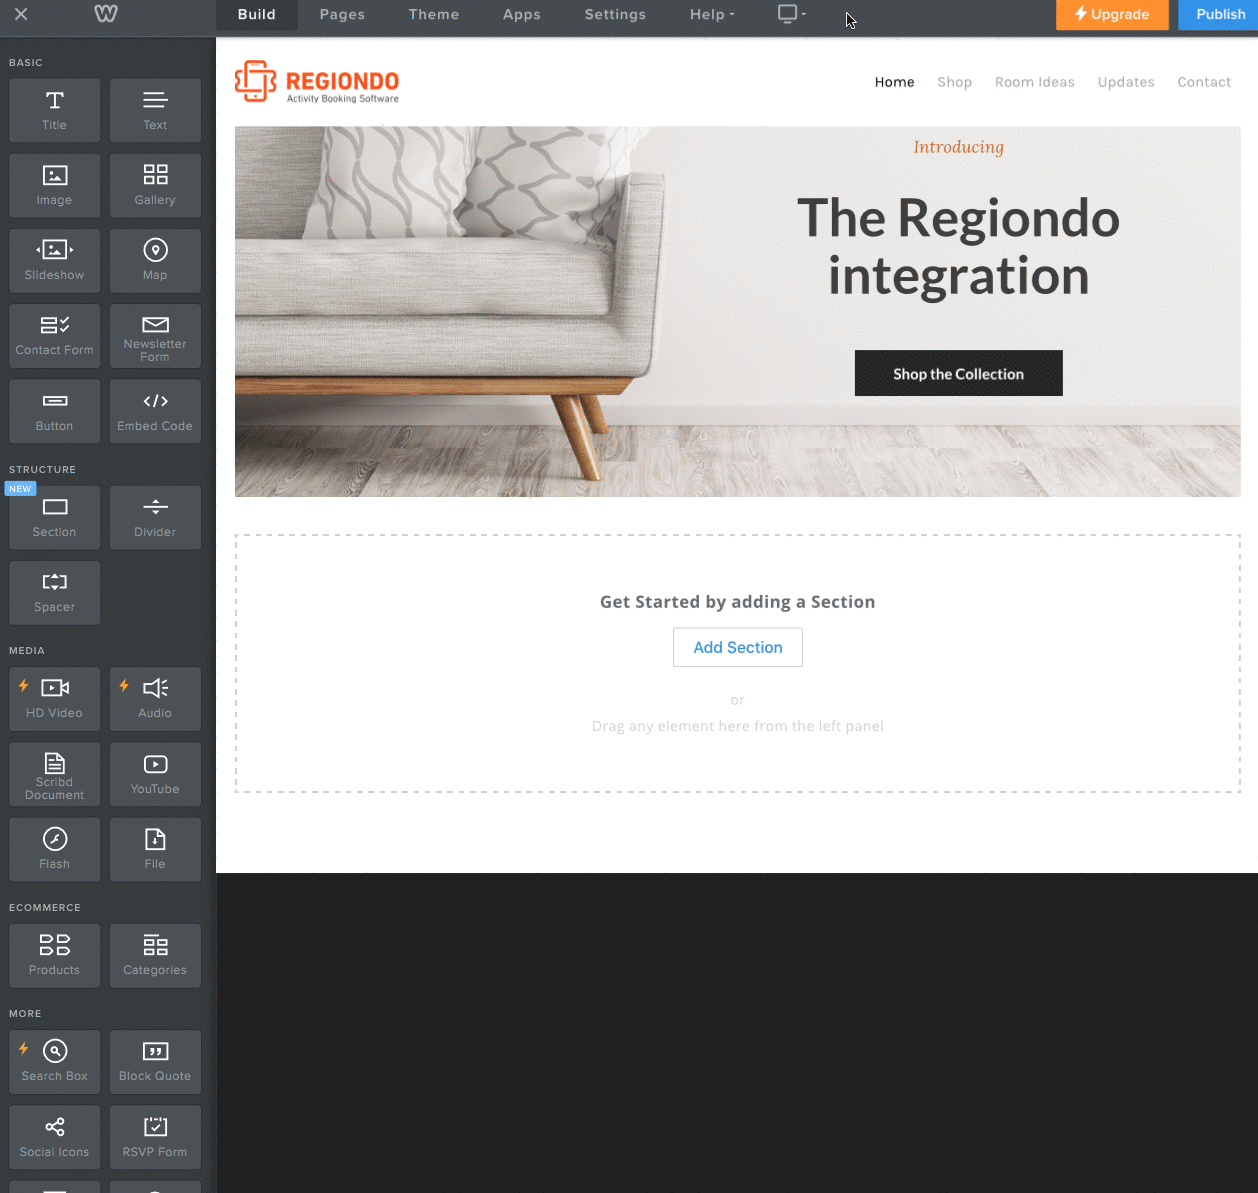The height and width of the screenshot is (1193, 1258).
Task: Open the Room Ideas navigation link
Action: (1035, 82)
